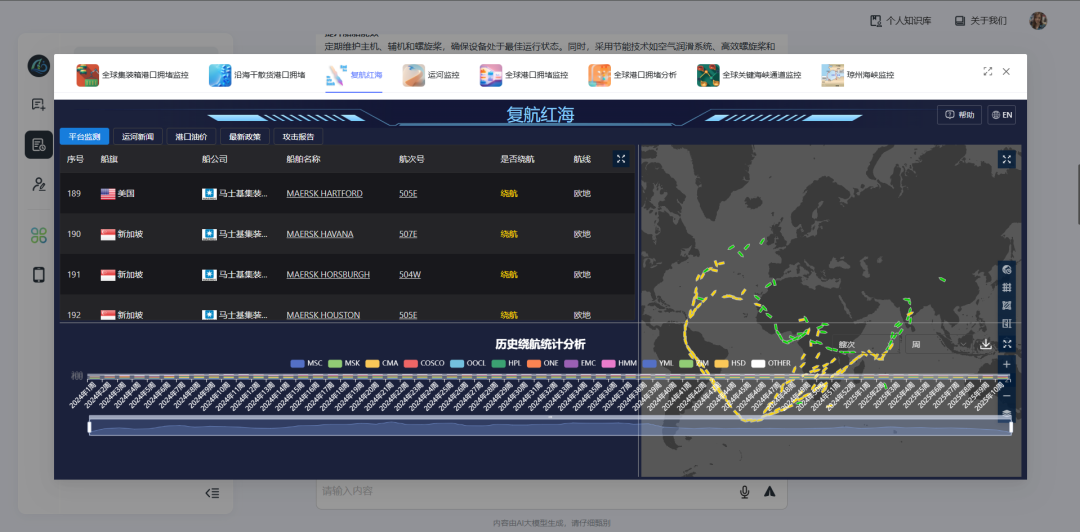Switch to the 港口油价 sub-tab

(191, 136)
